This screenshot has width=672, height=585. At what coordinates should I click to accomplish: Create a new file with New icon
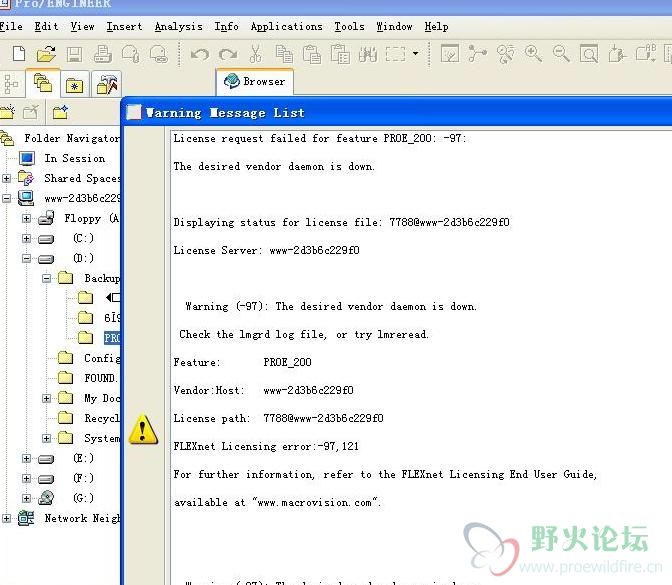[19, 54]
